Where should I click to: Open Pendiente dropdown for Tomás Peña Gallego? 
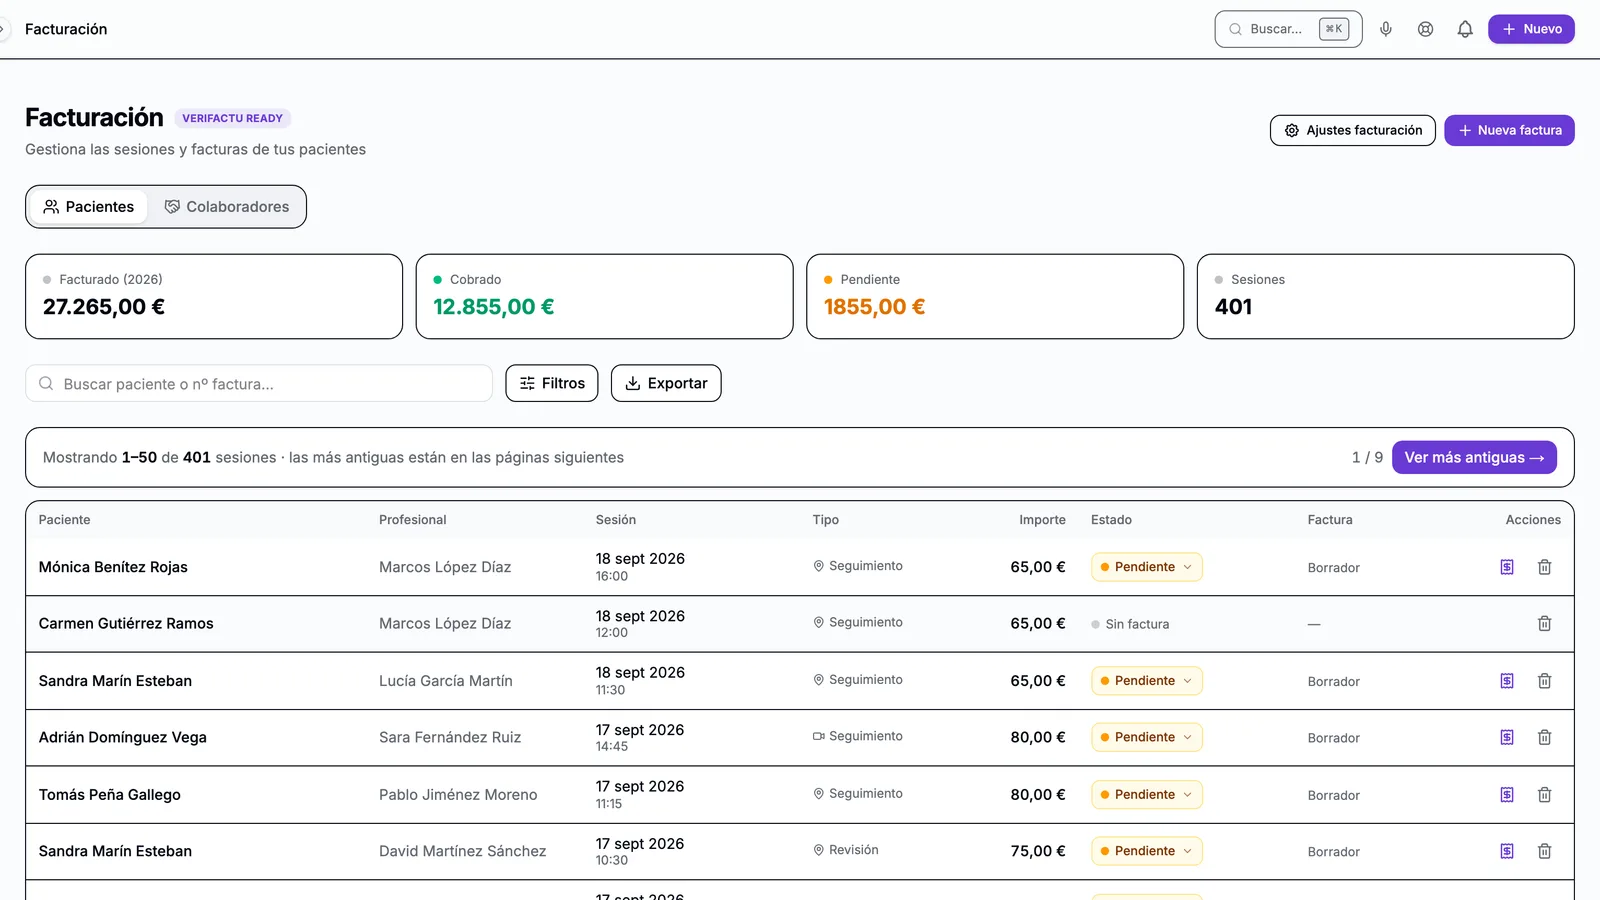1147,795
